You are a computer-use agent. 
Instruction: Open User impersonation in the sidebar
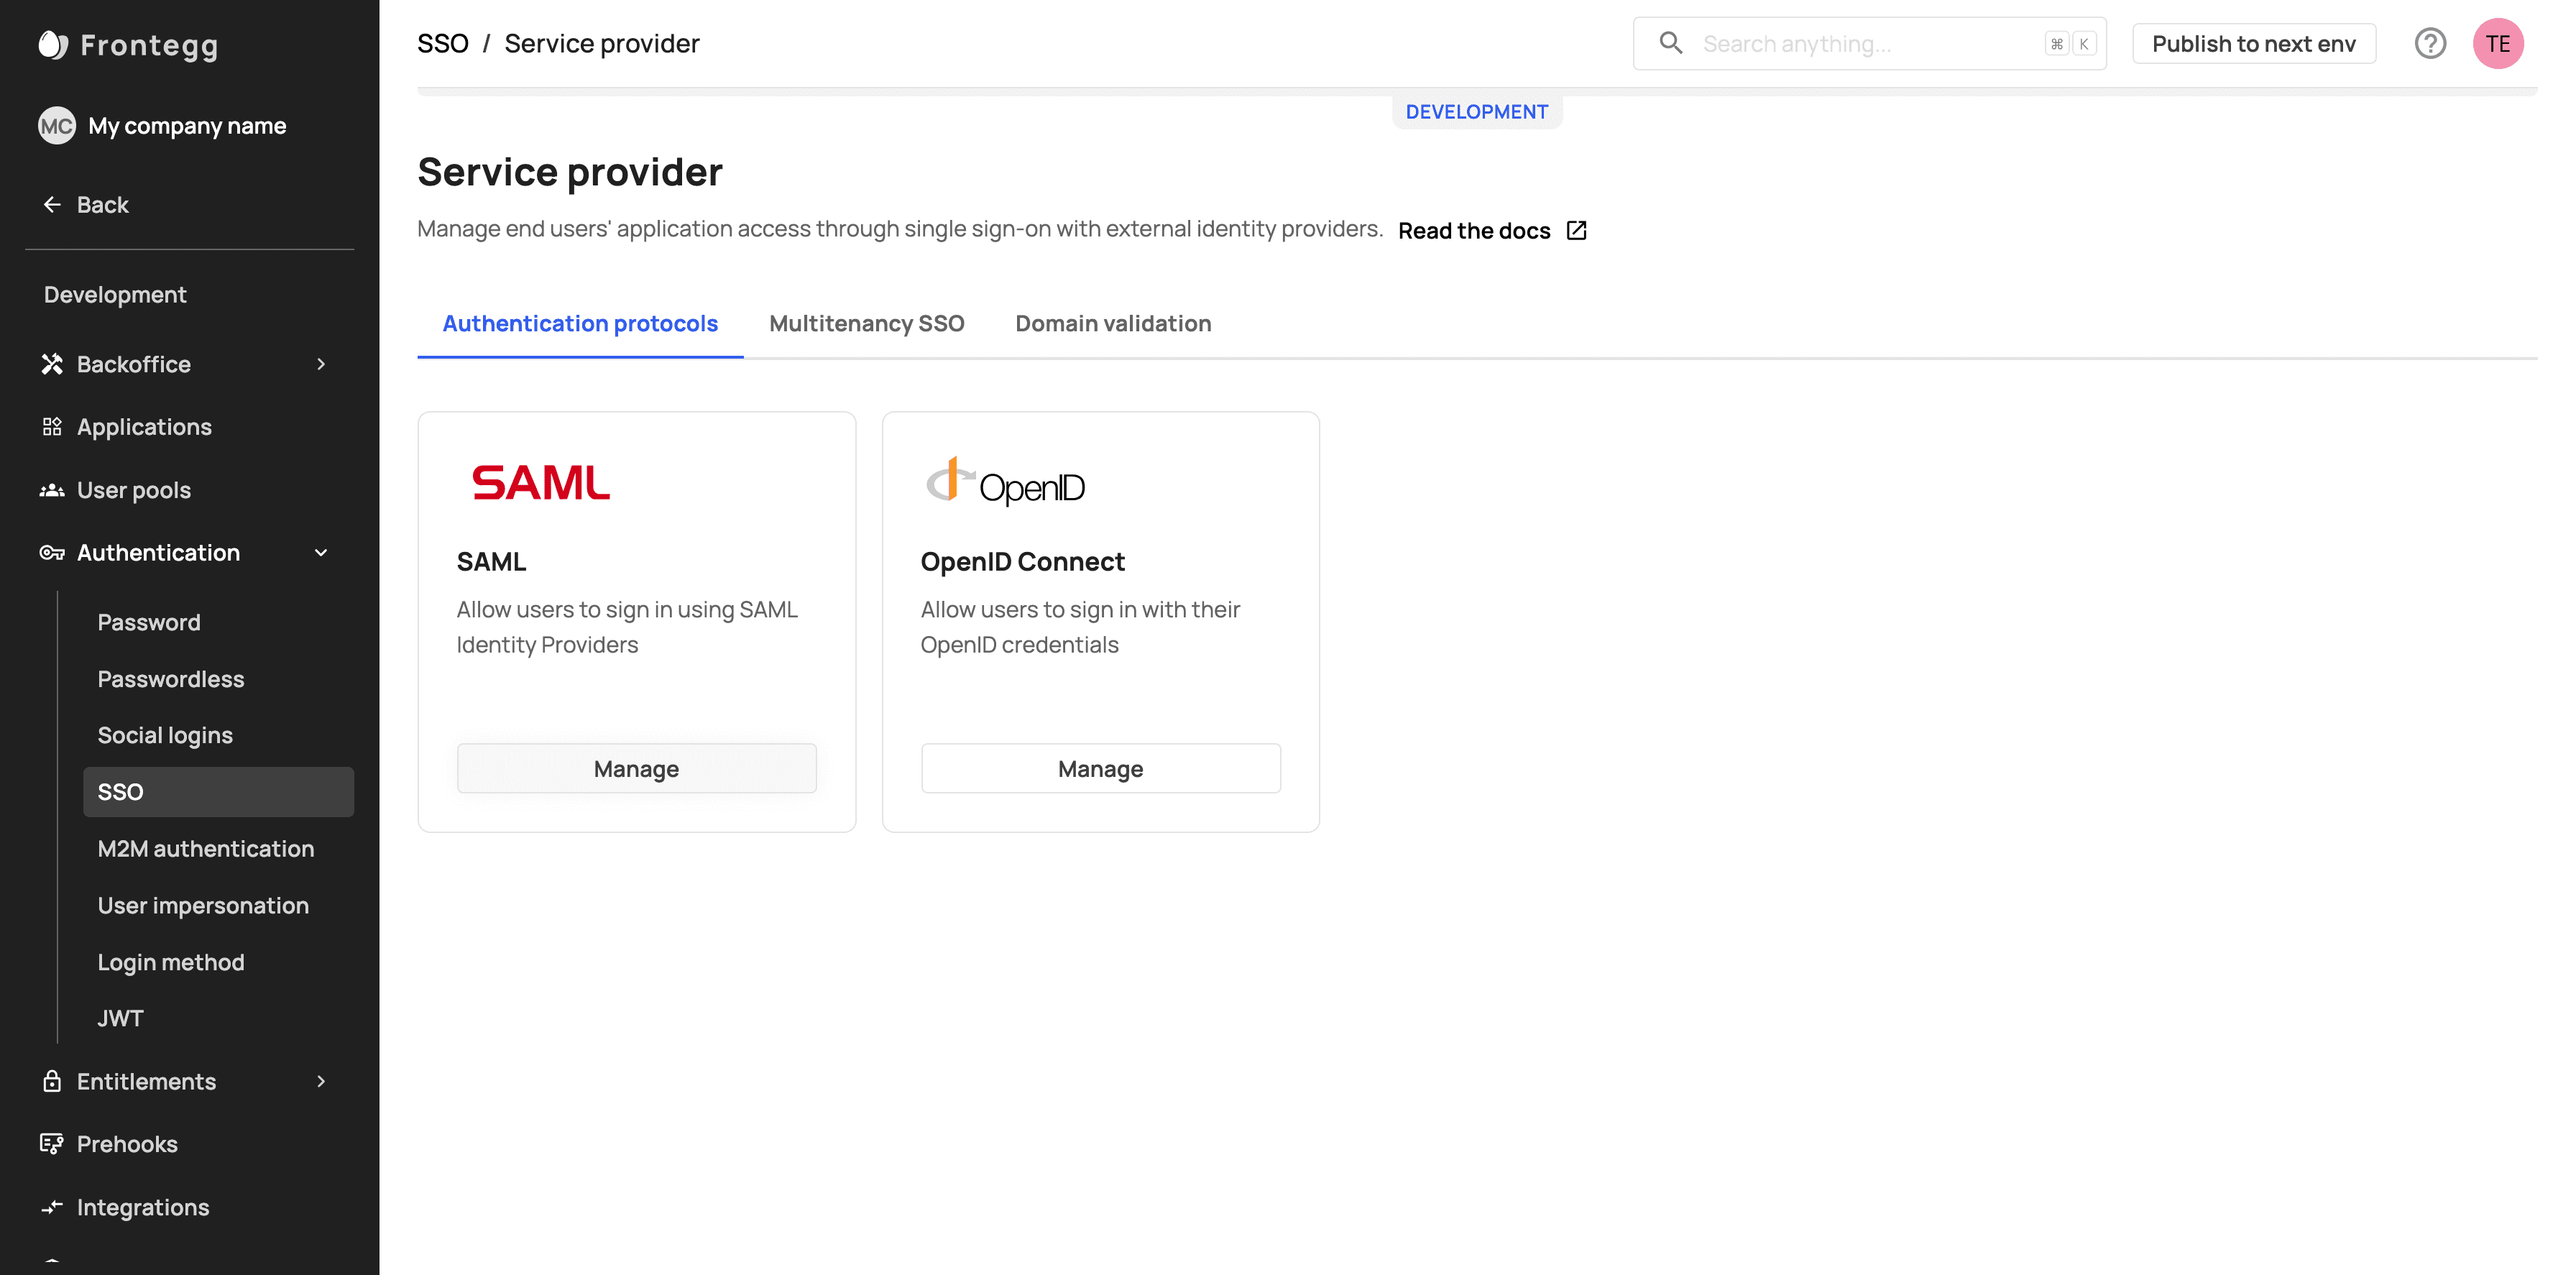click(x=203, y=905)
